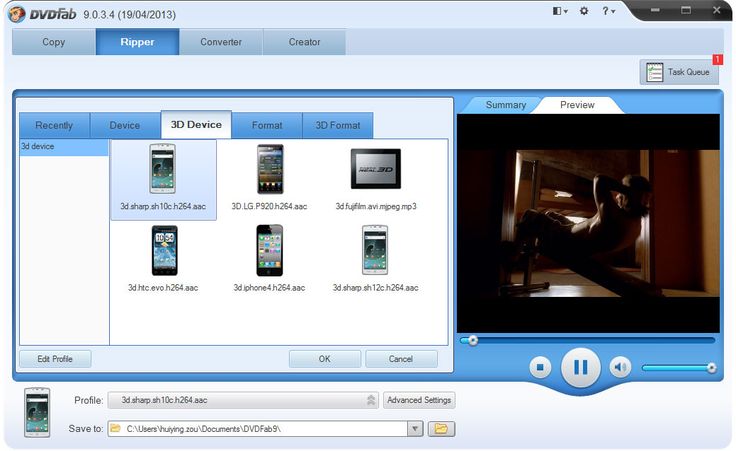736x451 pixels.
Task: Open Advanced Settings
Action: point(419,400)
